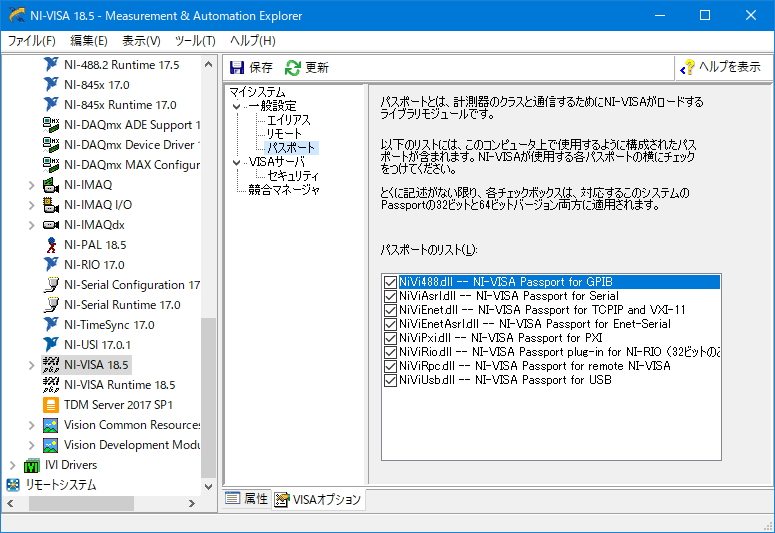
Task: Toggle the NiViEnet.dll TCPIP passport checkbox
Action: [x=390, y=310]
